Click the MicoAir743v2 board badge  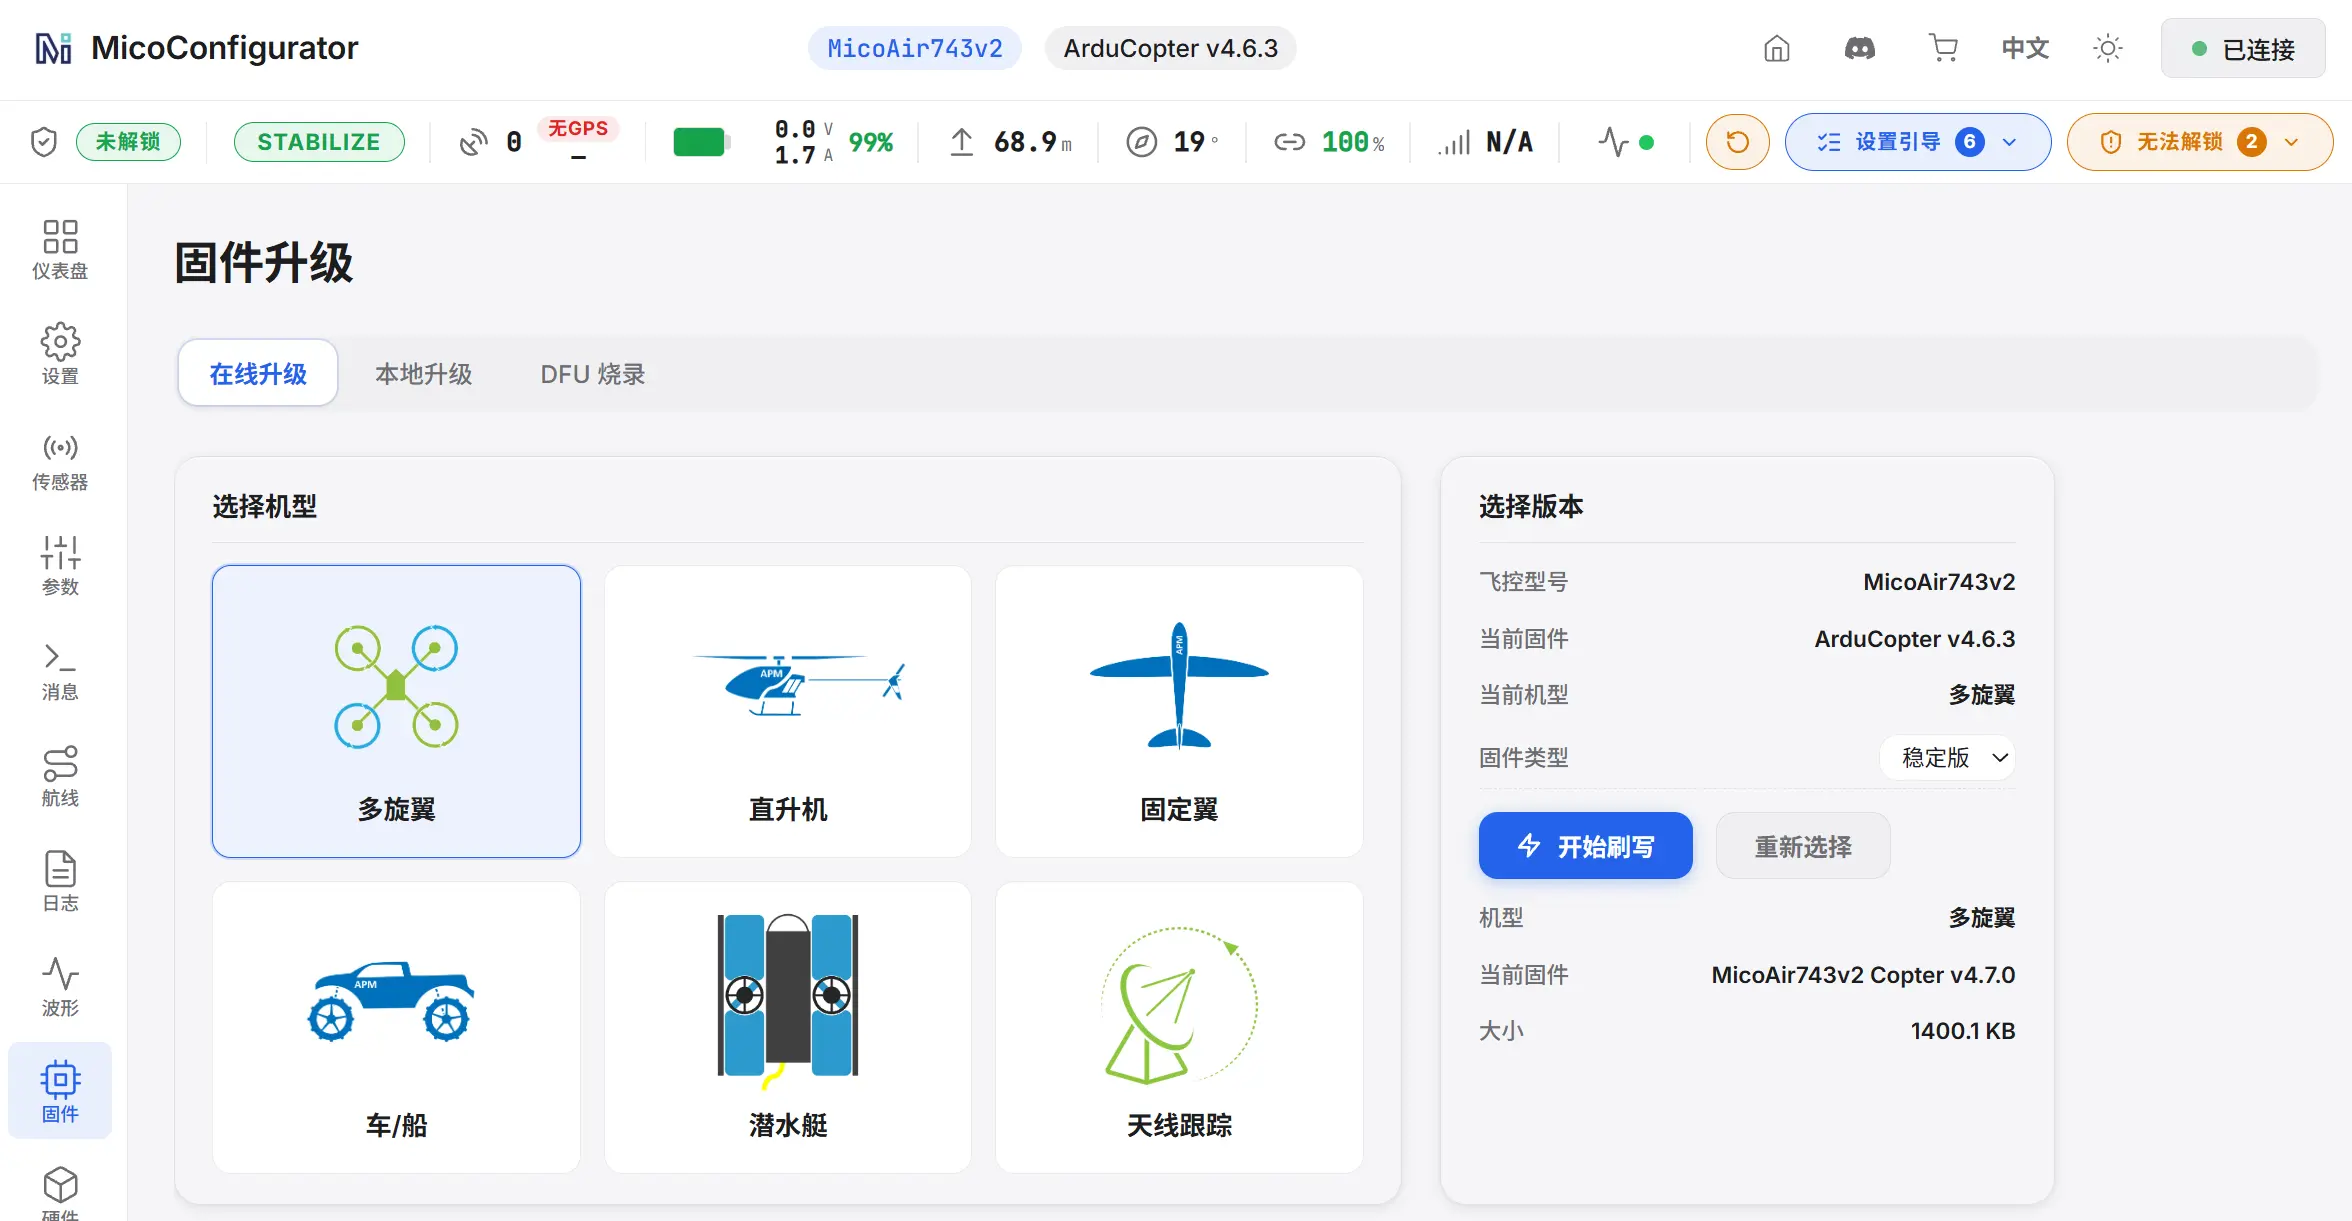click(915, 48)
